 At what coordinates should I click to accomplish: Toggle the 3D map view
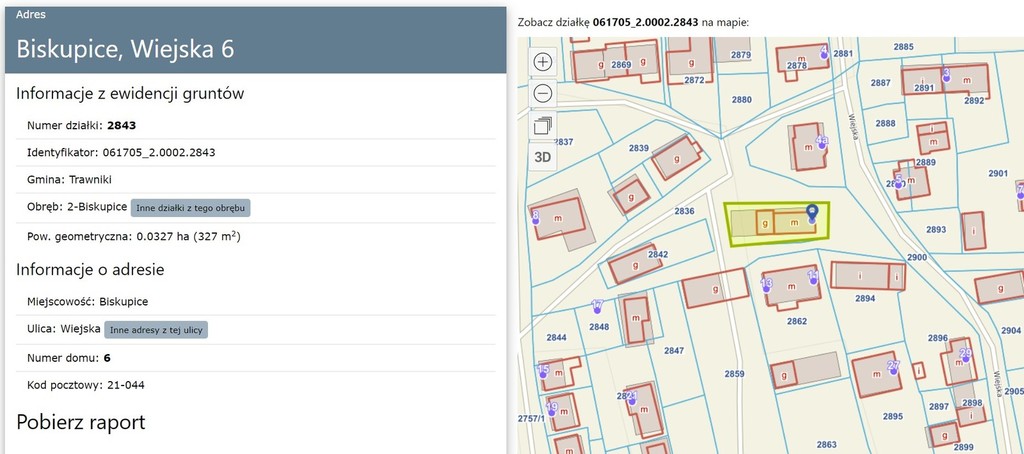coord(543,156)
